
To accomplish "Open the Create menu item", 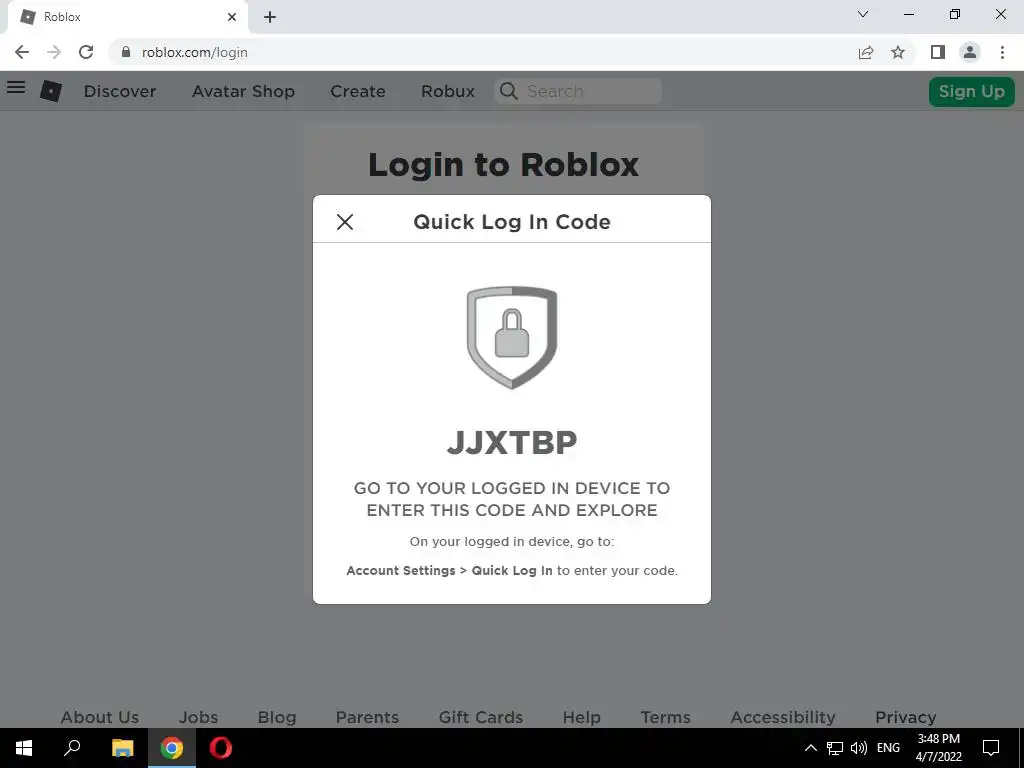I will [x=358, y=91].
